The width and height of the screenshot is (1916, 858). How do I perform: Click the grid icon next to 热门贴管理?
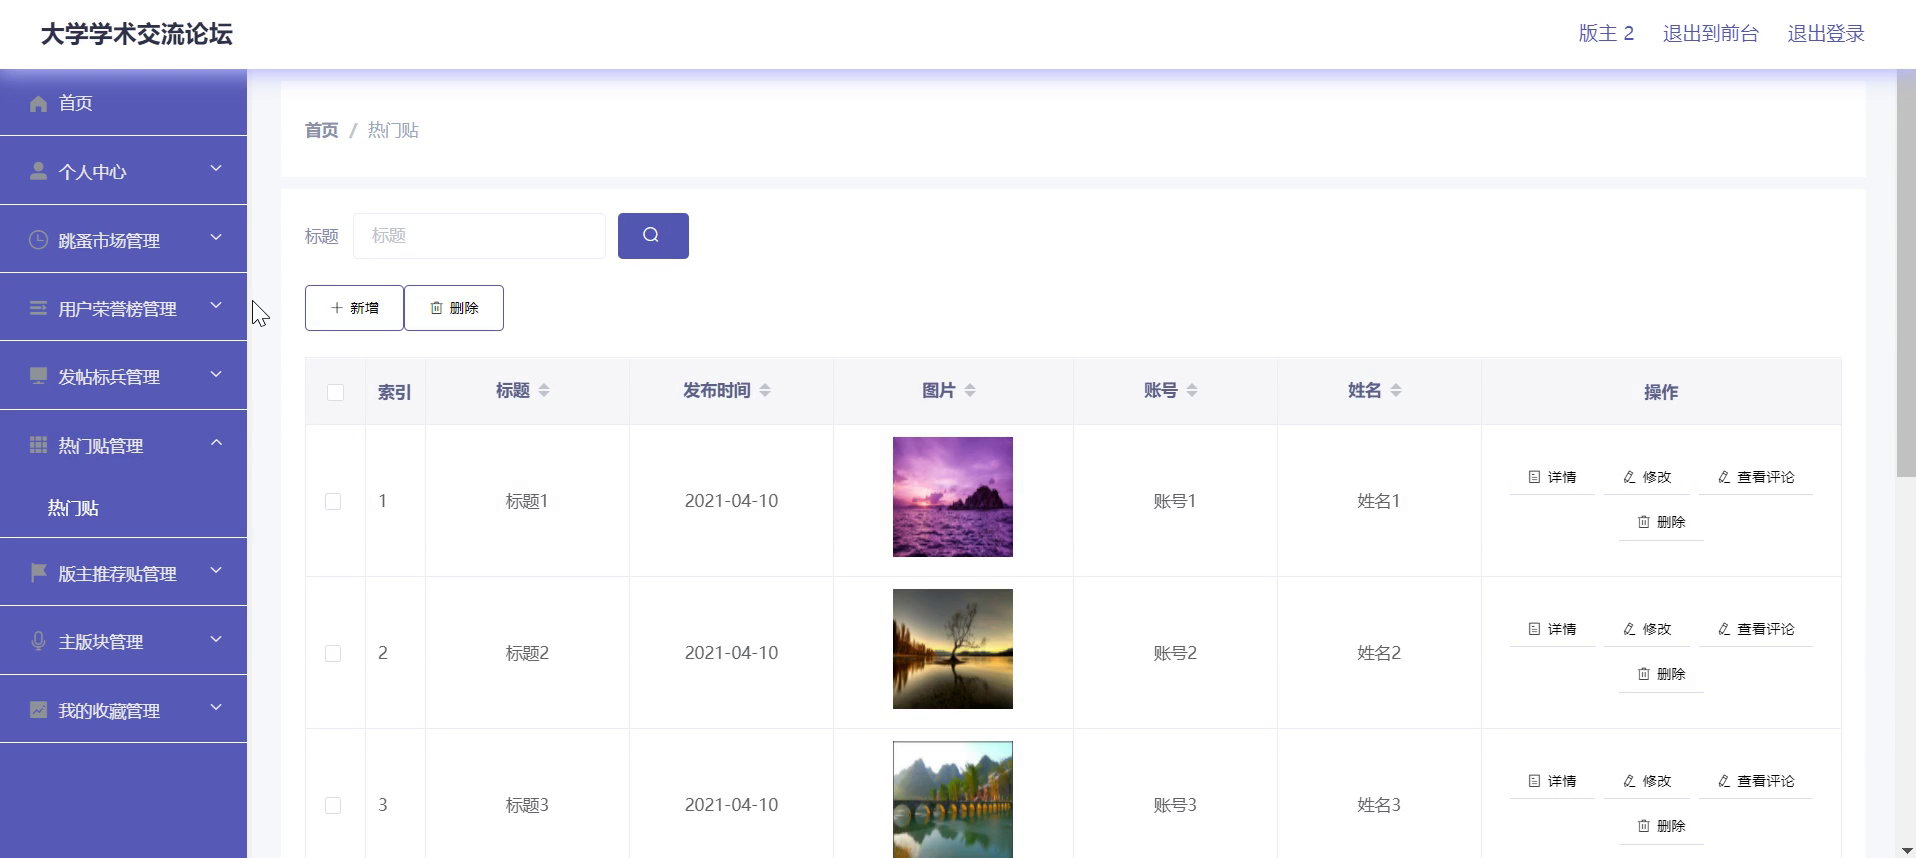[38, 445]
